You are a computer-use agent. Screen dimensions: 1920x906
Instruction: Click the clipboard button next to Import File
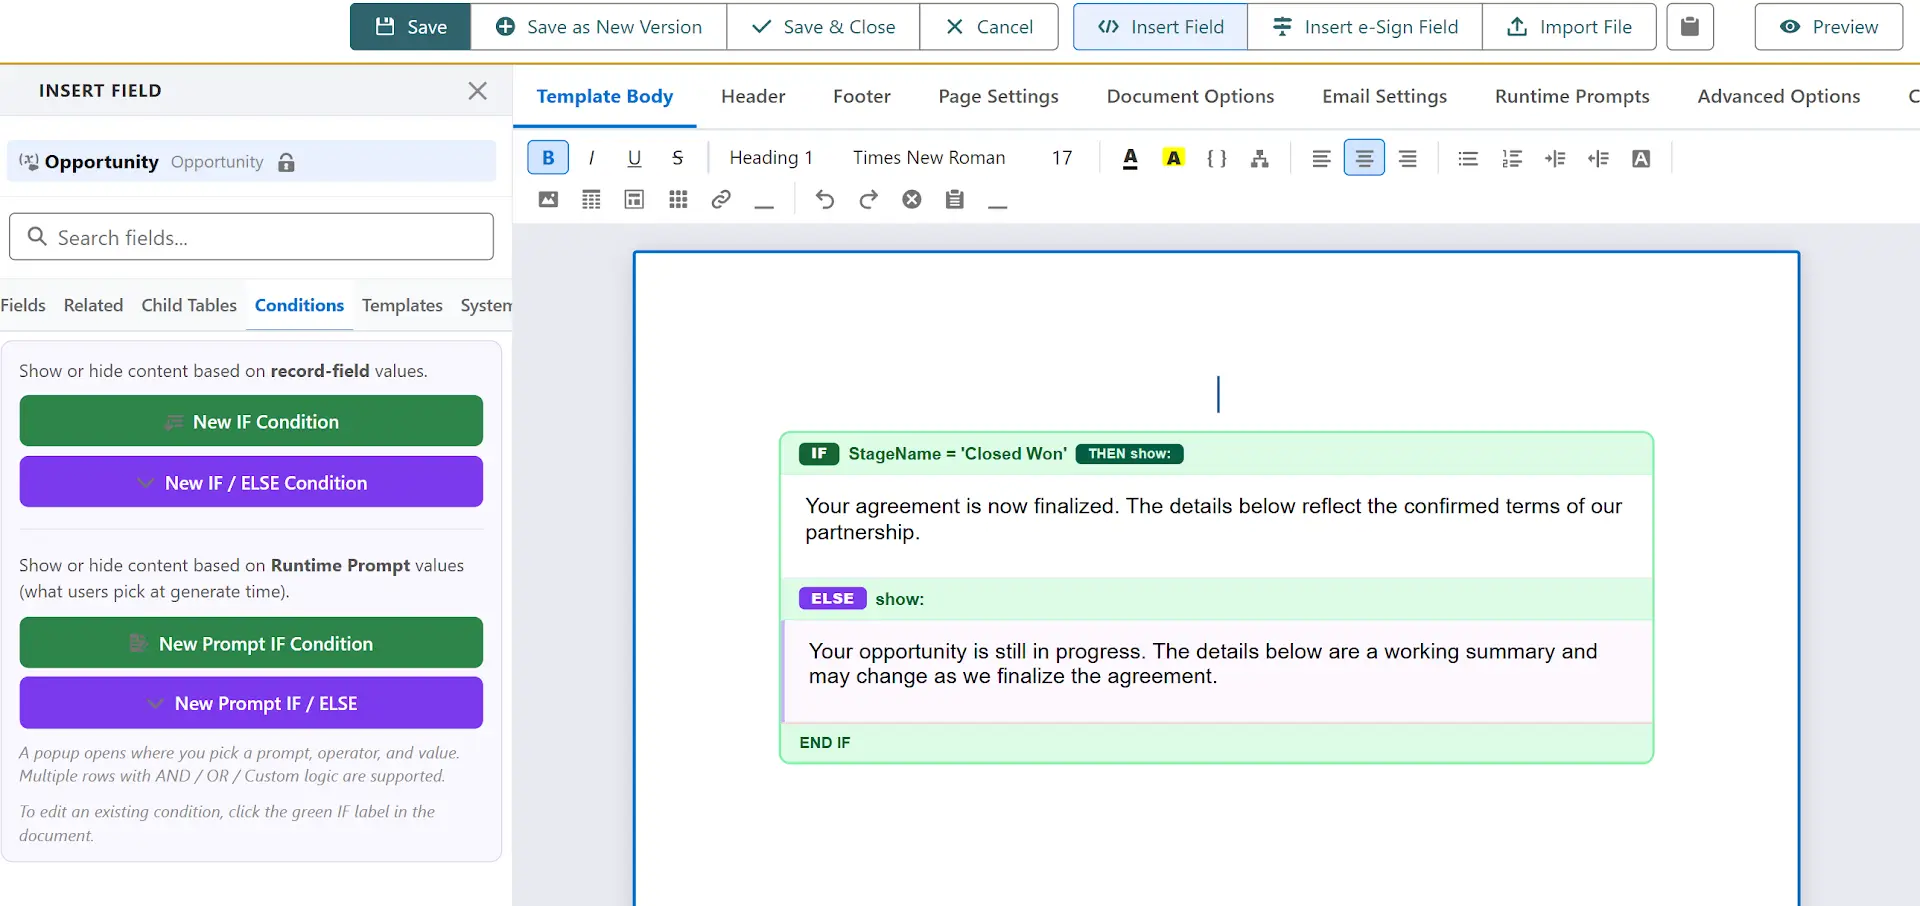pos(1690,27)
